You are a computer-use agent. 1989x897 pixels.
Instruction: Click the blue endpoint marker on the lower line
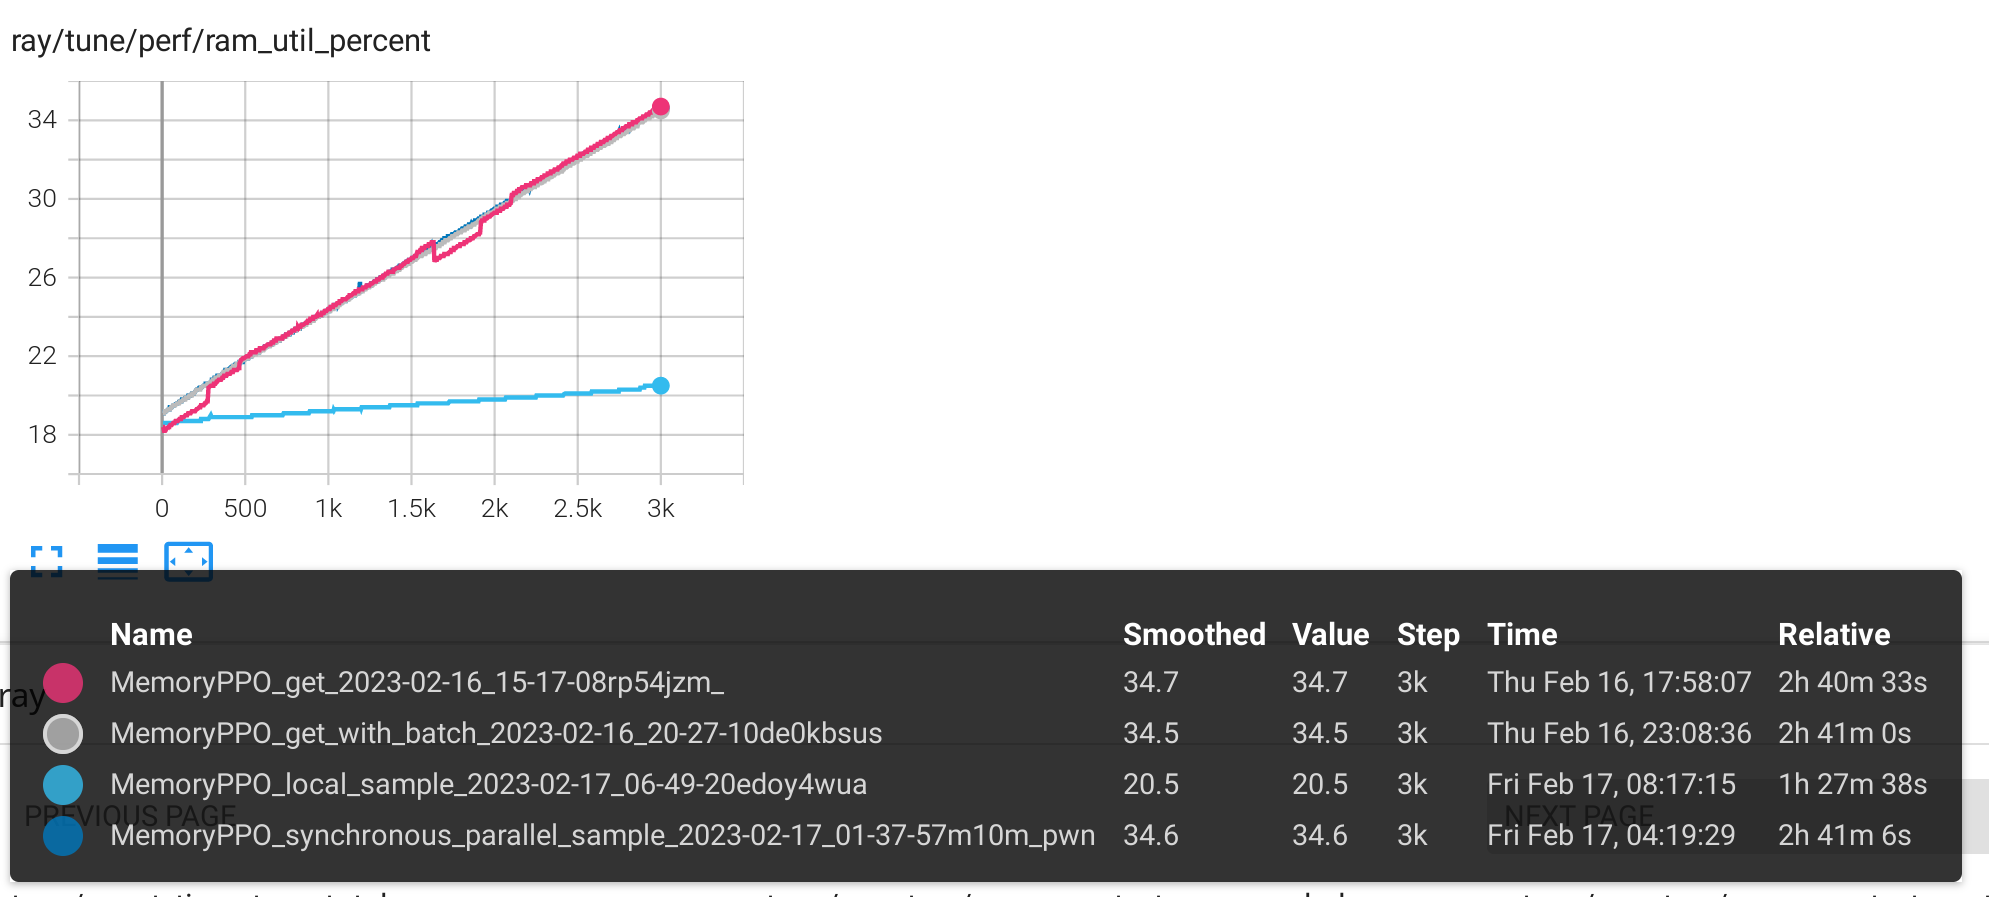point(662,383)
